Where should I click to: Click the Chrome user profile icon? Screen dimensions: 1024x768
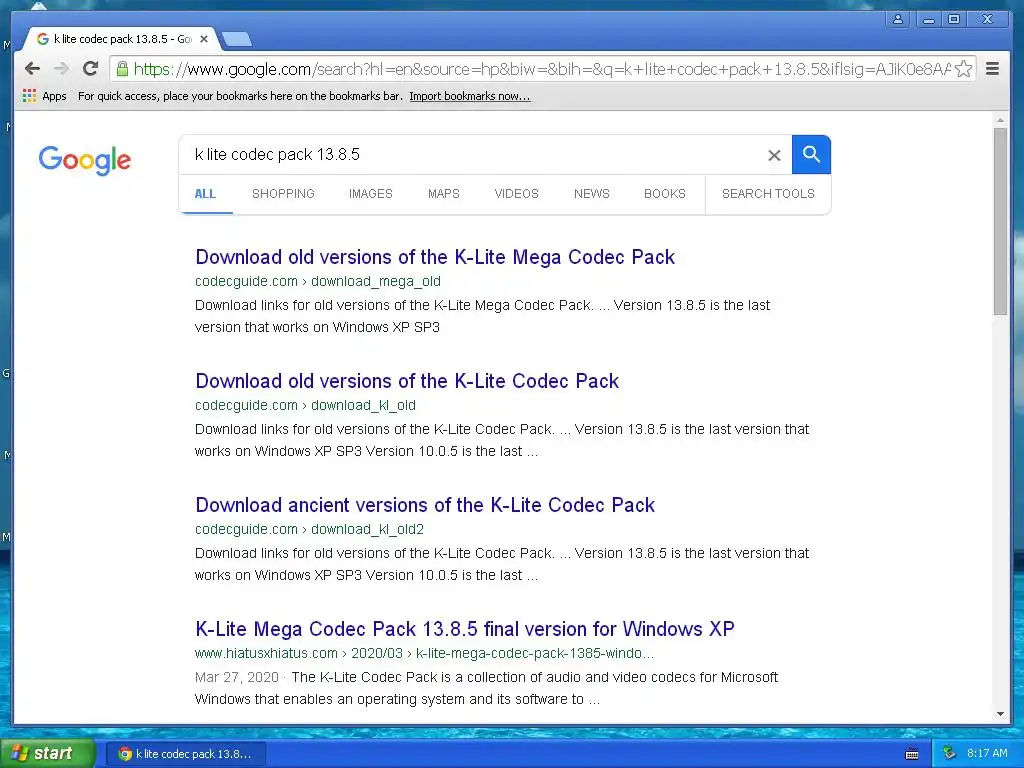(x=898, y=19)
